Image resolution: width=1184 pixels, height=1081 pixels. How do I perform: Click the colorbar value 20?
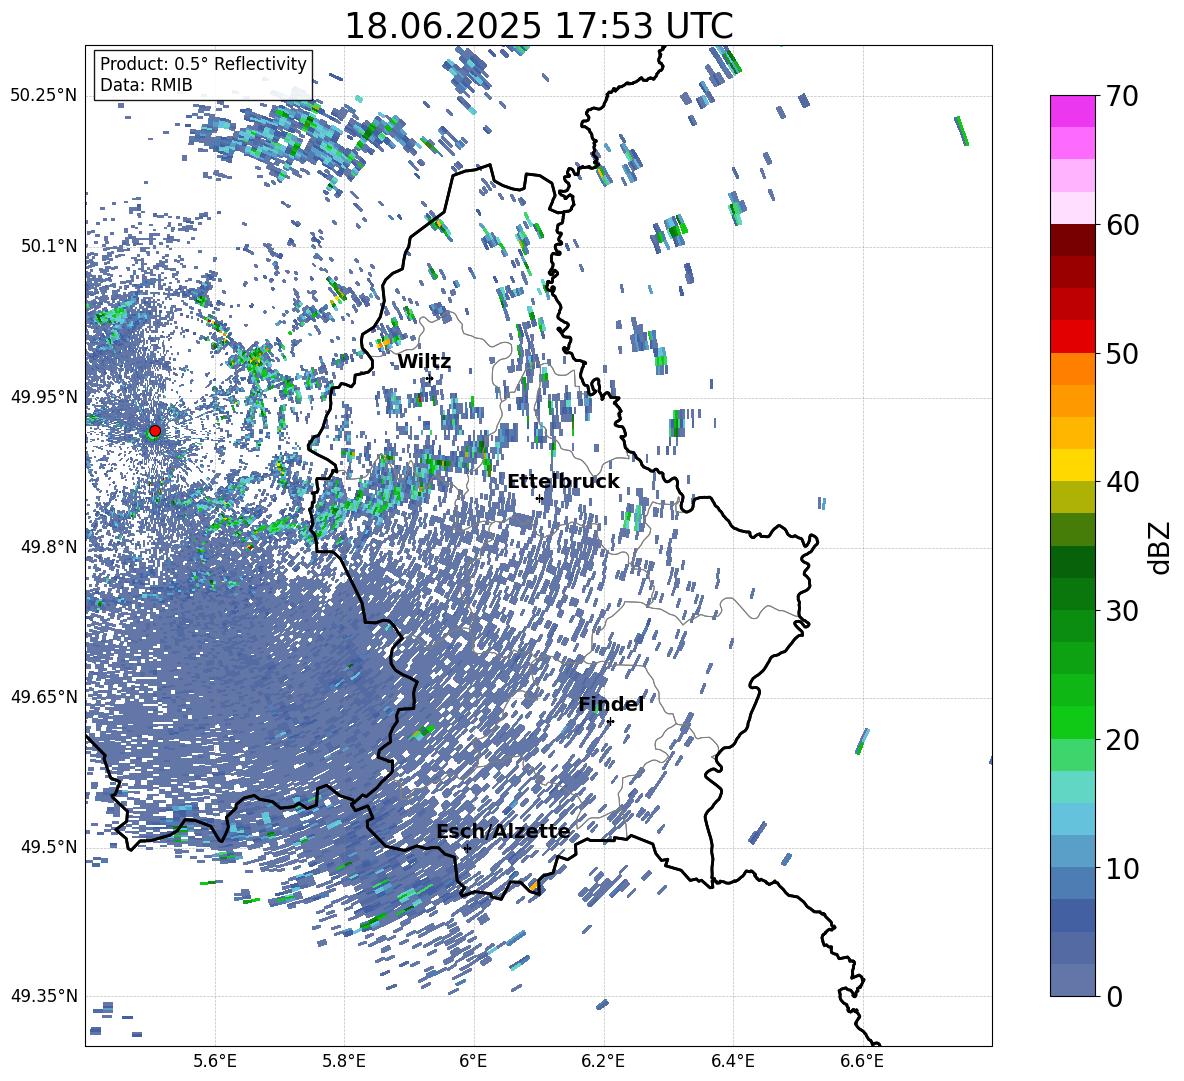coord(1123,740)
